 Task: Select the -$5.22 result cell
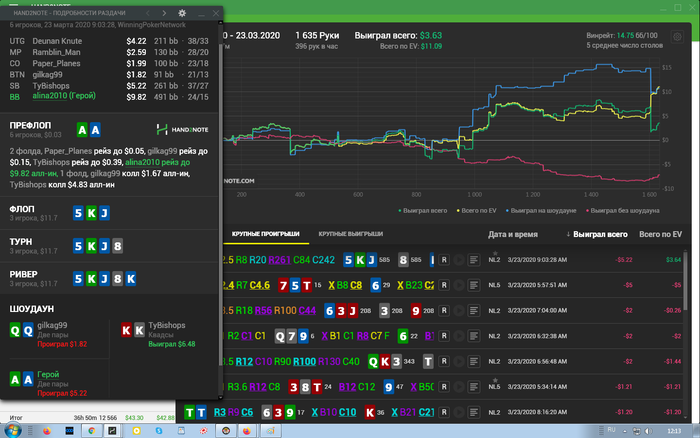click(x=624, y=260)
